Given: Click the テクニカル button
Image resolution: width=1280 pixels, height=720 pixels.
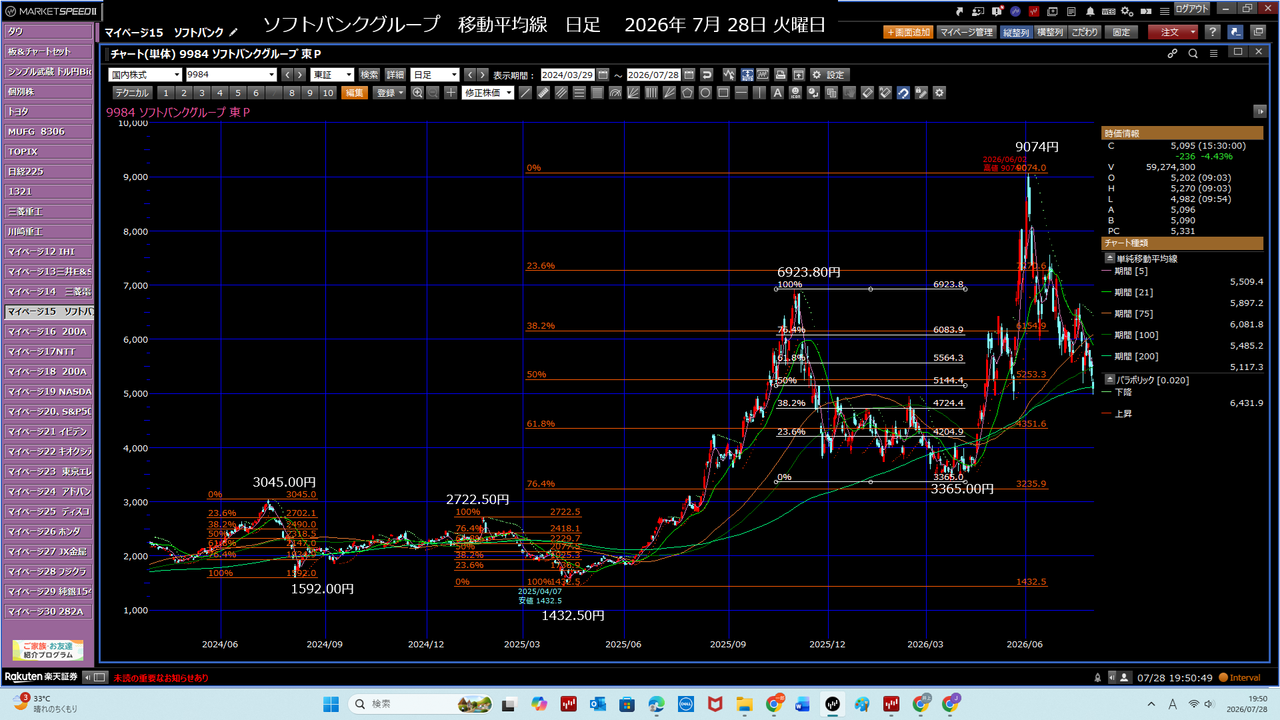Looking at the screenshot, I should [132, 93].
